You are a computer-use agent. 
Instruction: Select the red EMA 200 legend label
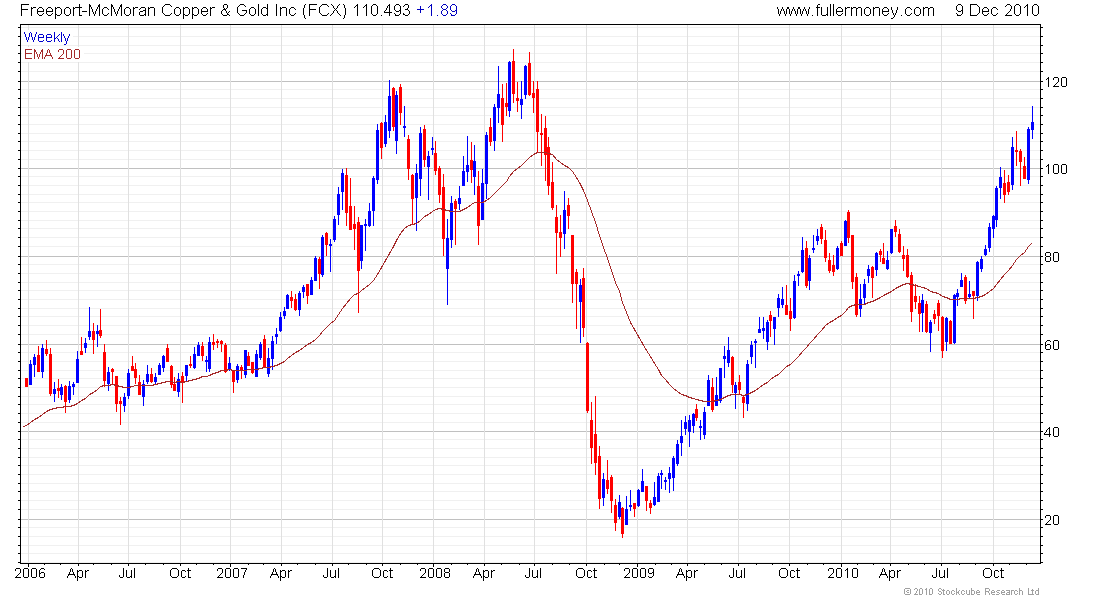(53, 54)
